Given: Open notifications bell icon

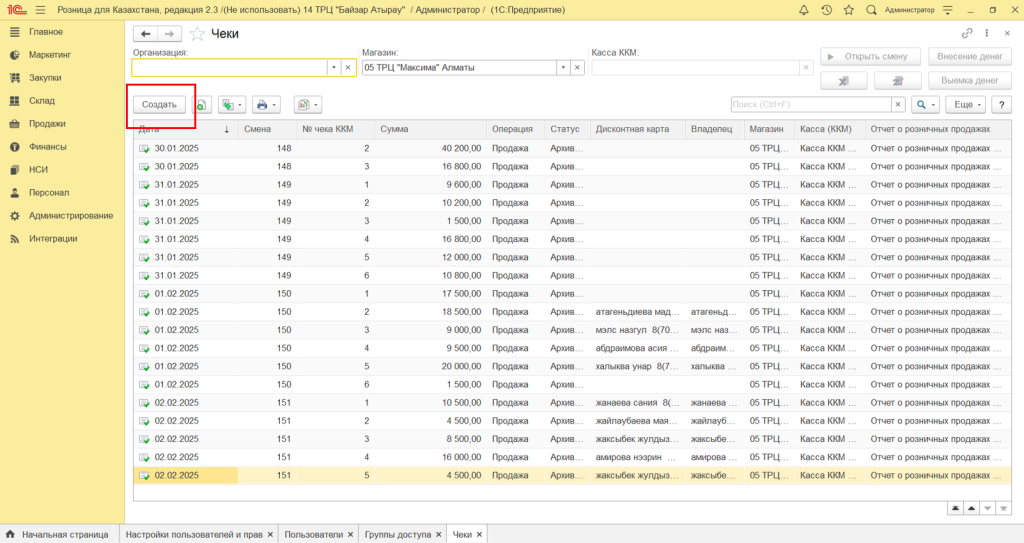Looking at the screenshot, I should coord(804,10).
